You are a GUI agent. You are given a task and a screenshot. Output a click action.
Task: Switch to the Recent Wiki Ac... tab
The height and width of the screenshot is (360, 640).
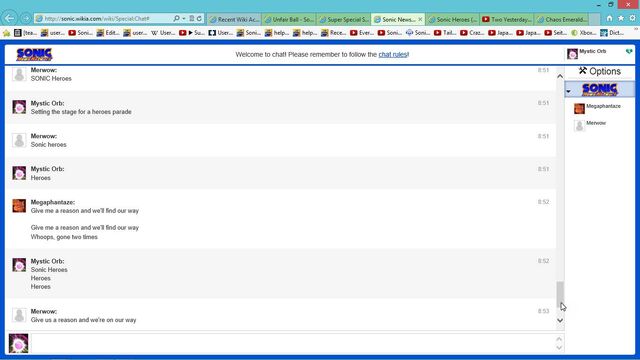234,19
